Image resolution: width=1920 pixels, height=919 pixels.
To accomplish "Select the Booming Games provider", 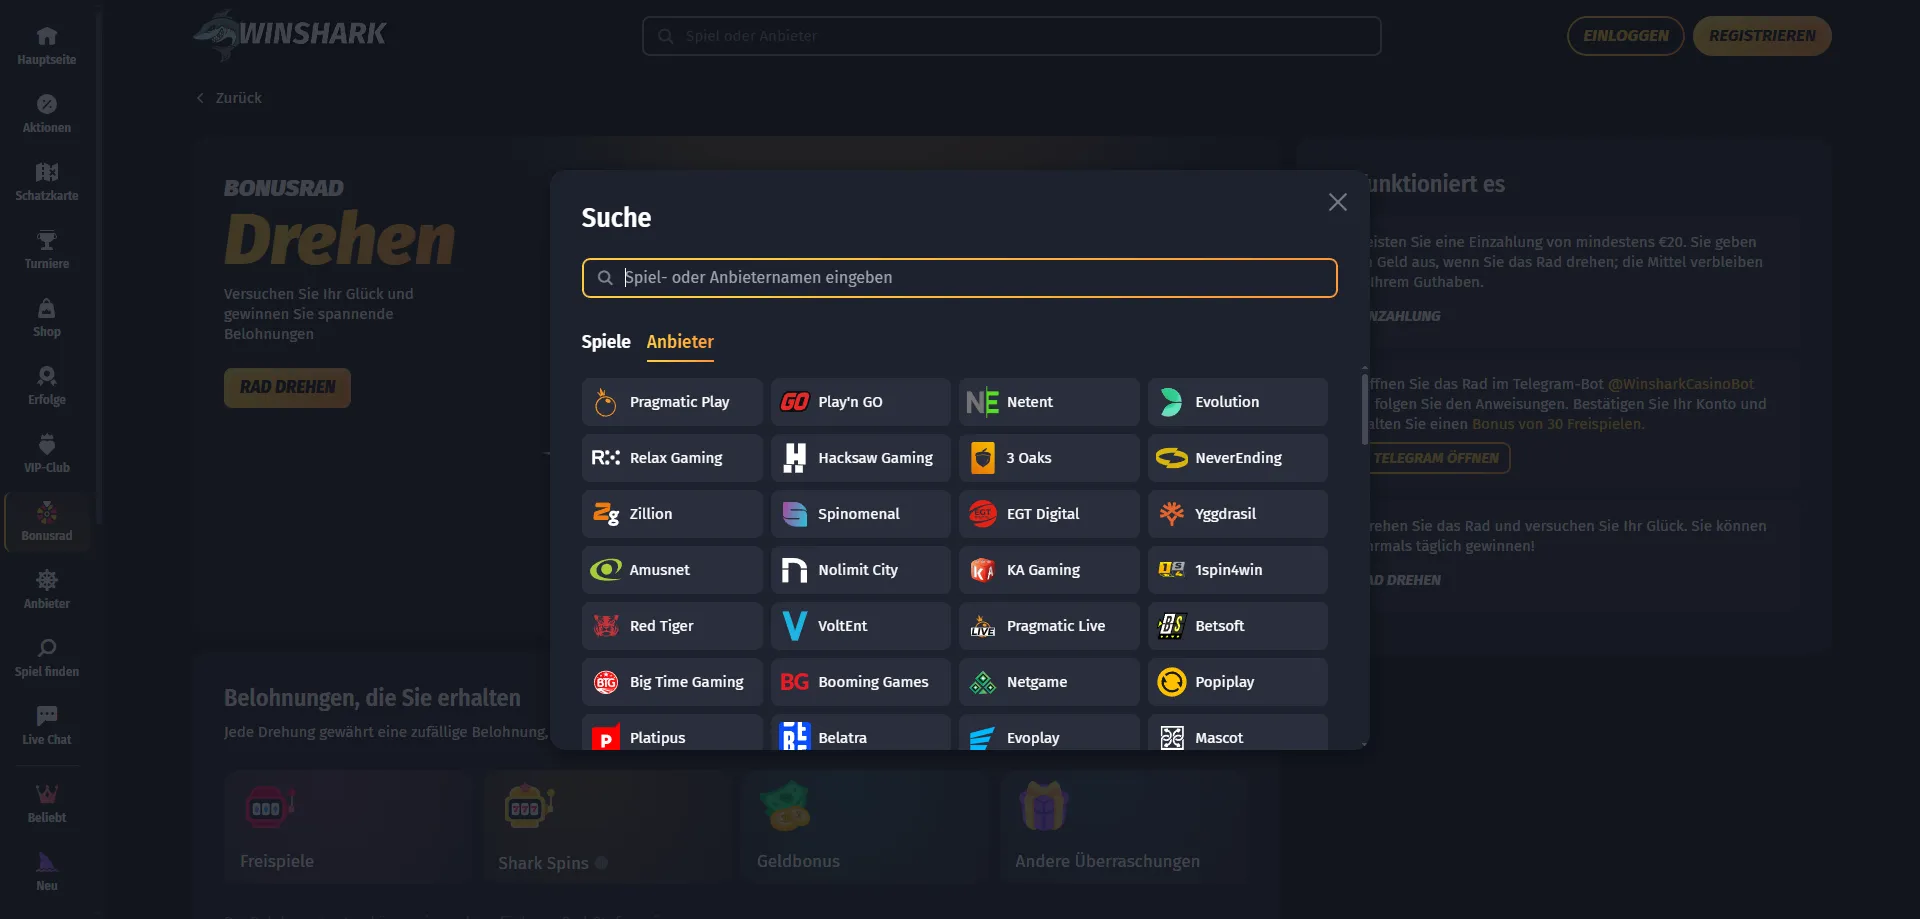I will click(x=860, y=682).
